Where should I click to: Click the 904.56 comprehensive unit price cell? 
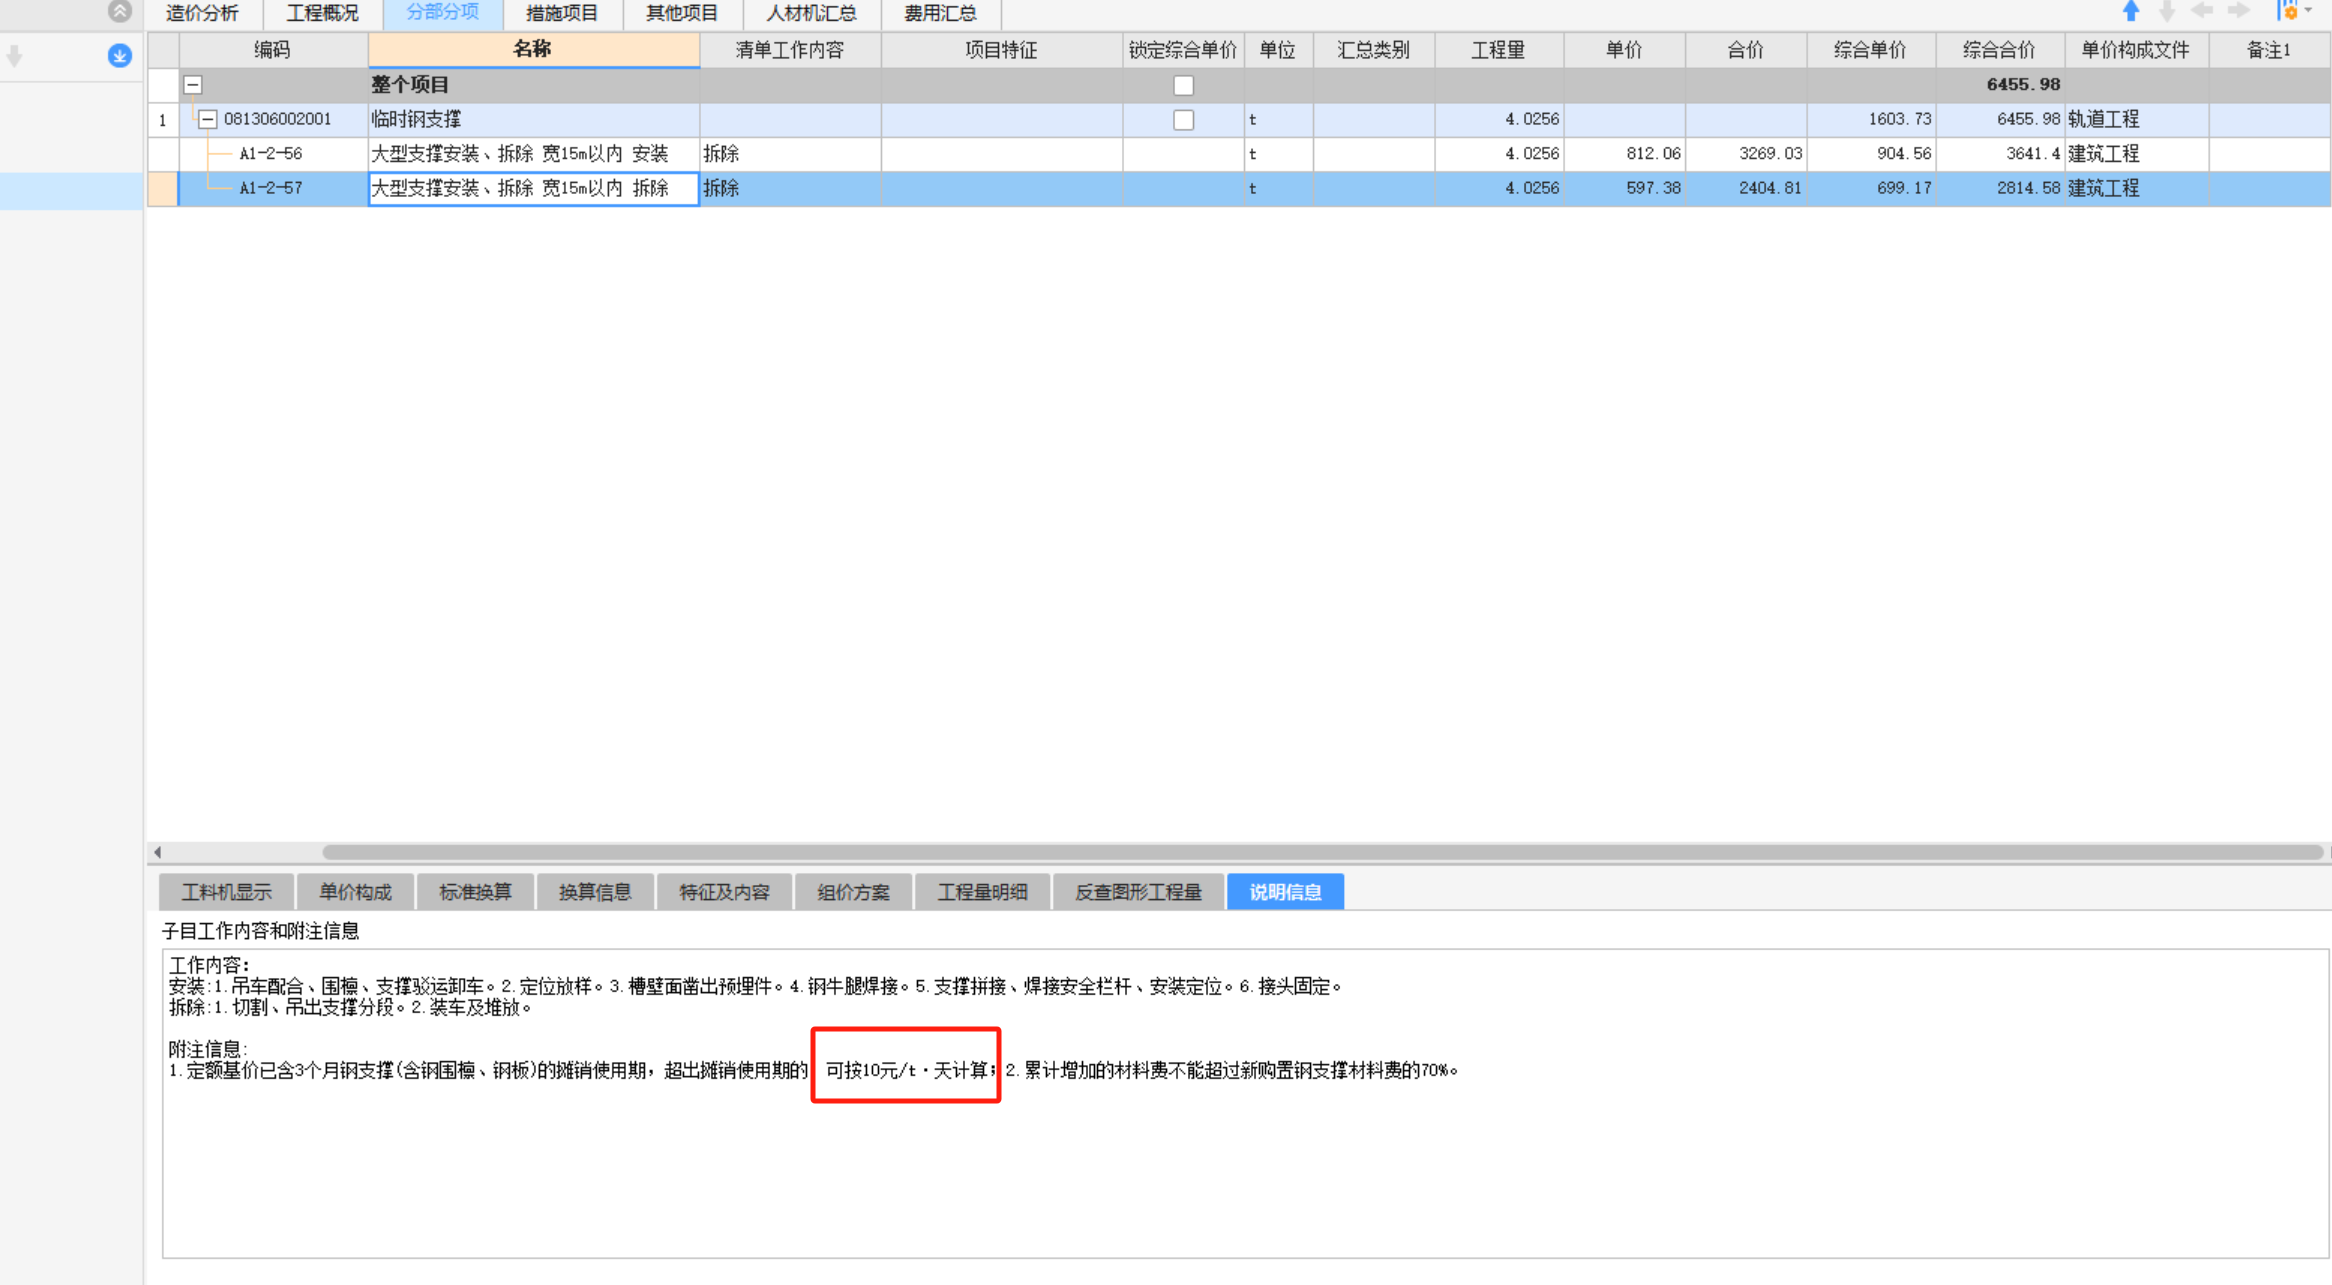1871,154
